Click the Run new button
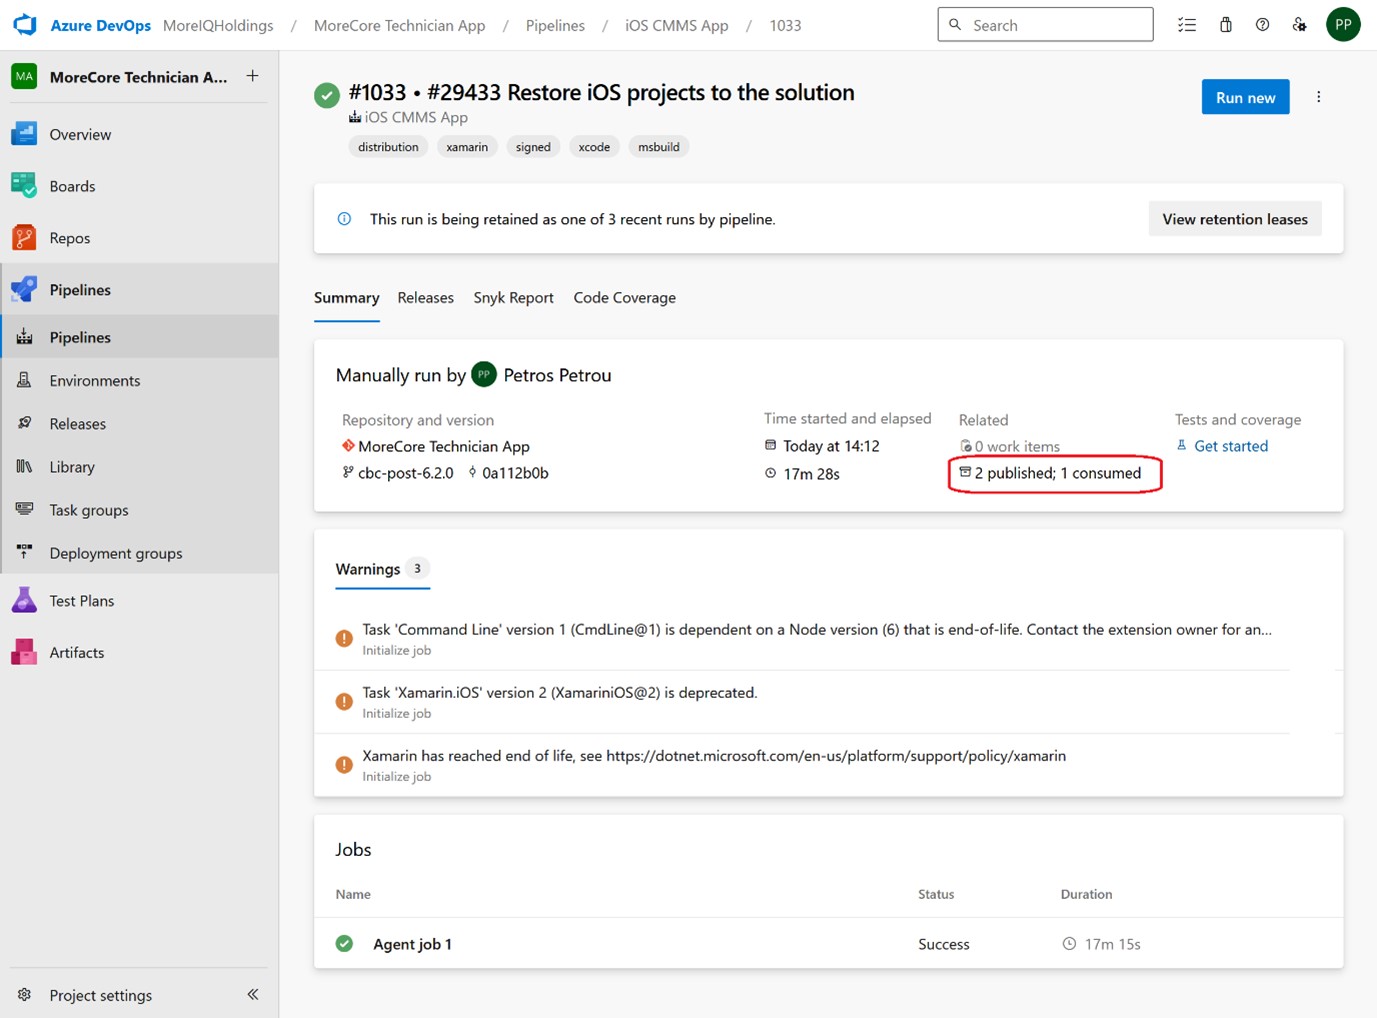Screen dimensions: 1377x1018 1245,97
